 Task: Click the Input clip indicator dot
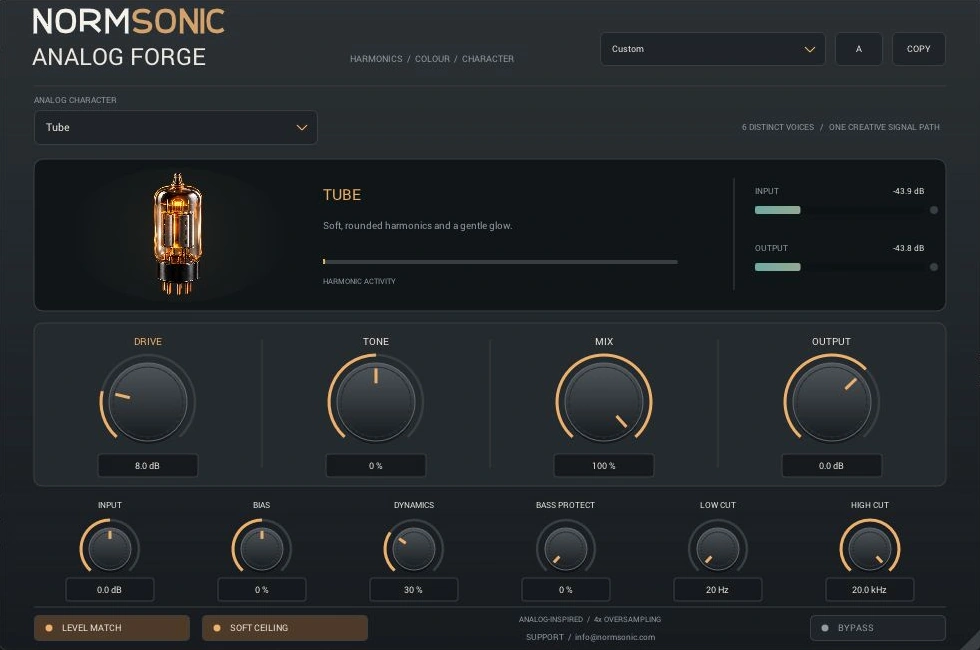click(x=934, y=210)
